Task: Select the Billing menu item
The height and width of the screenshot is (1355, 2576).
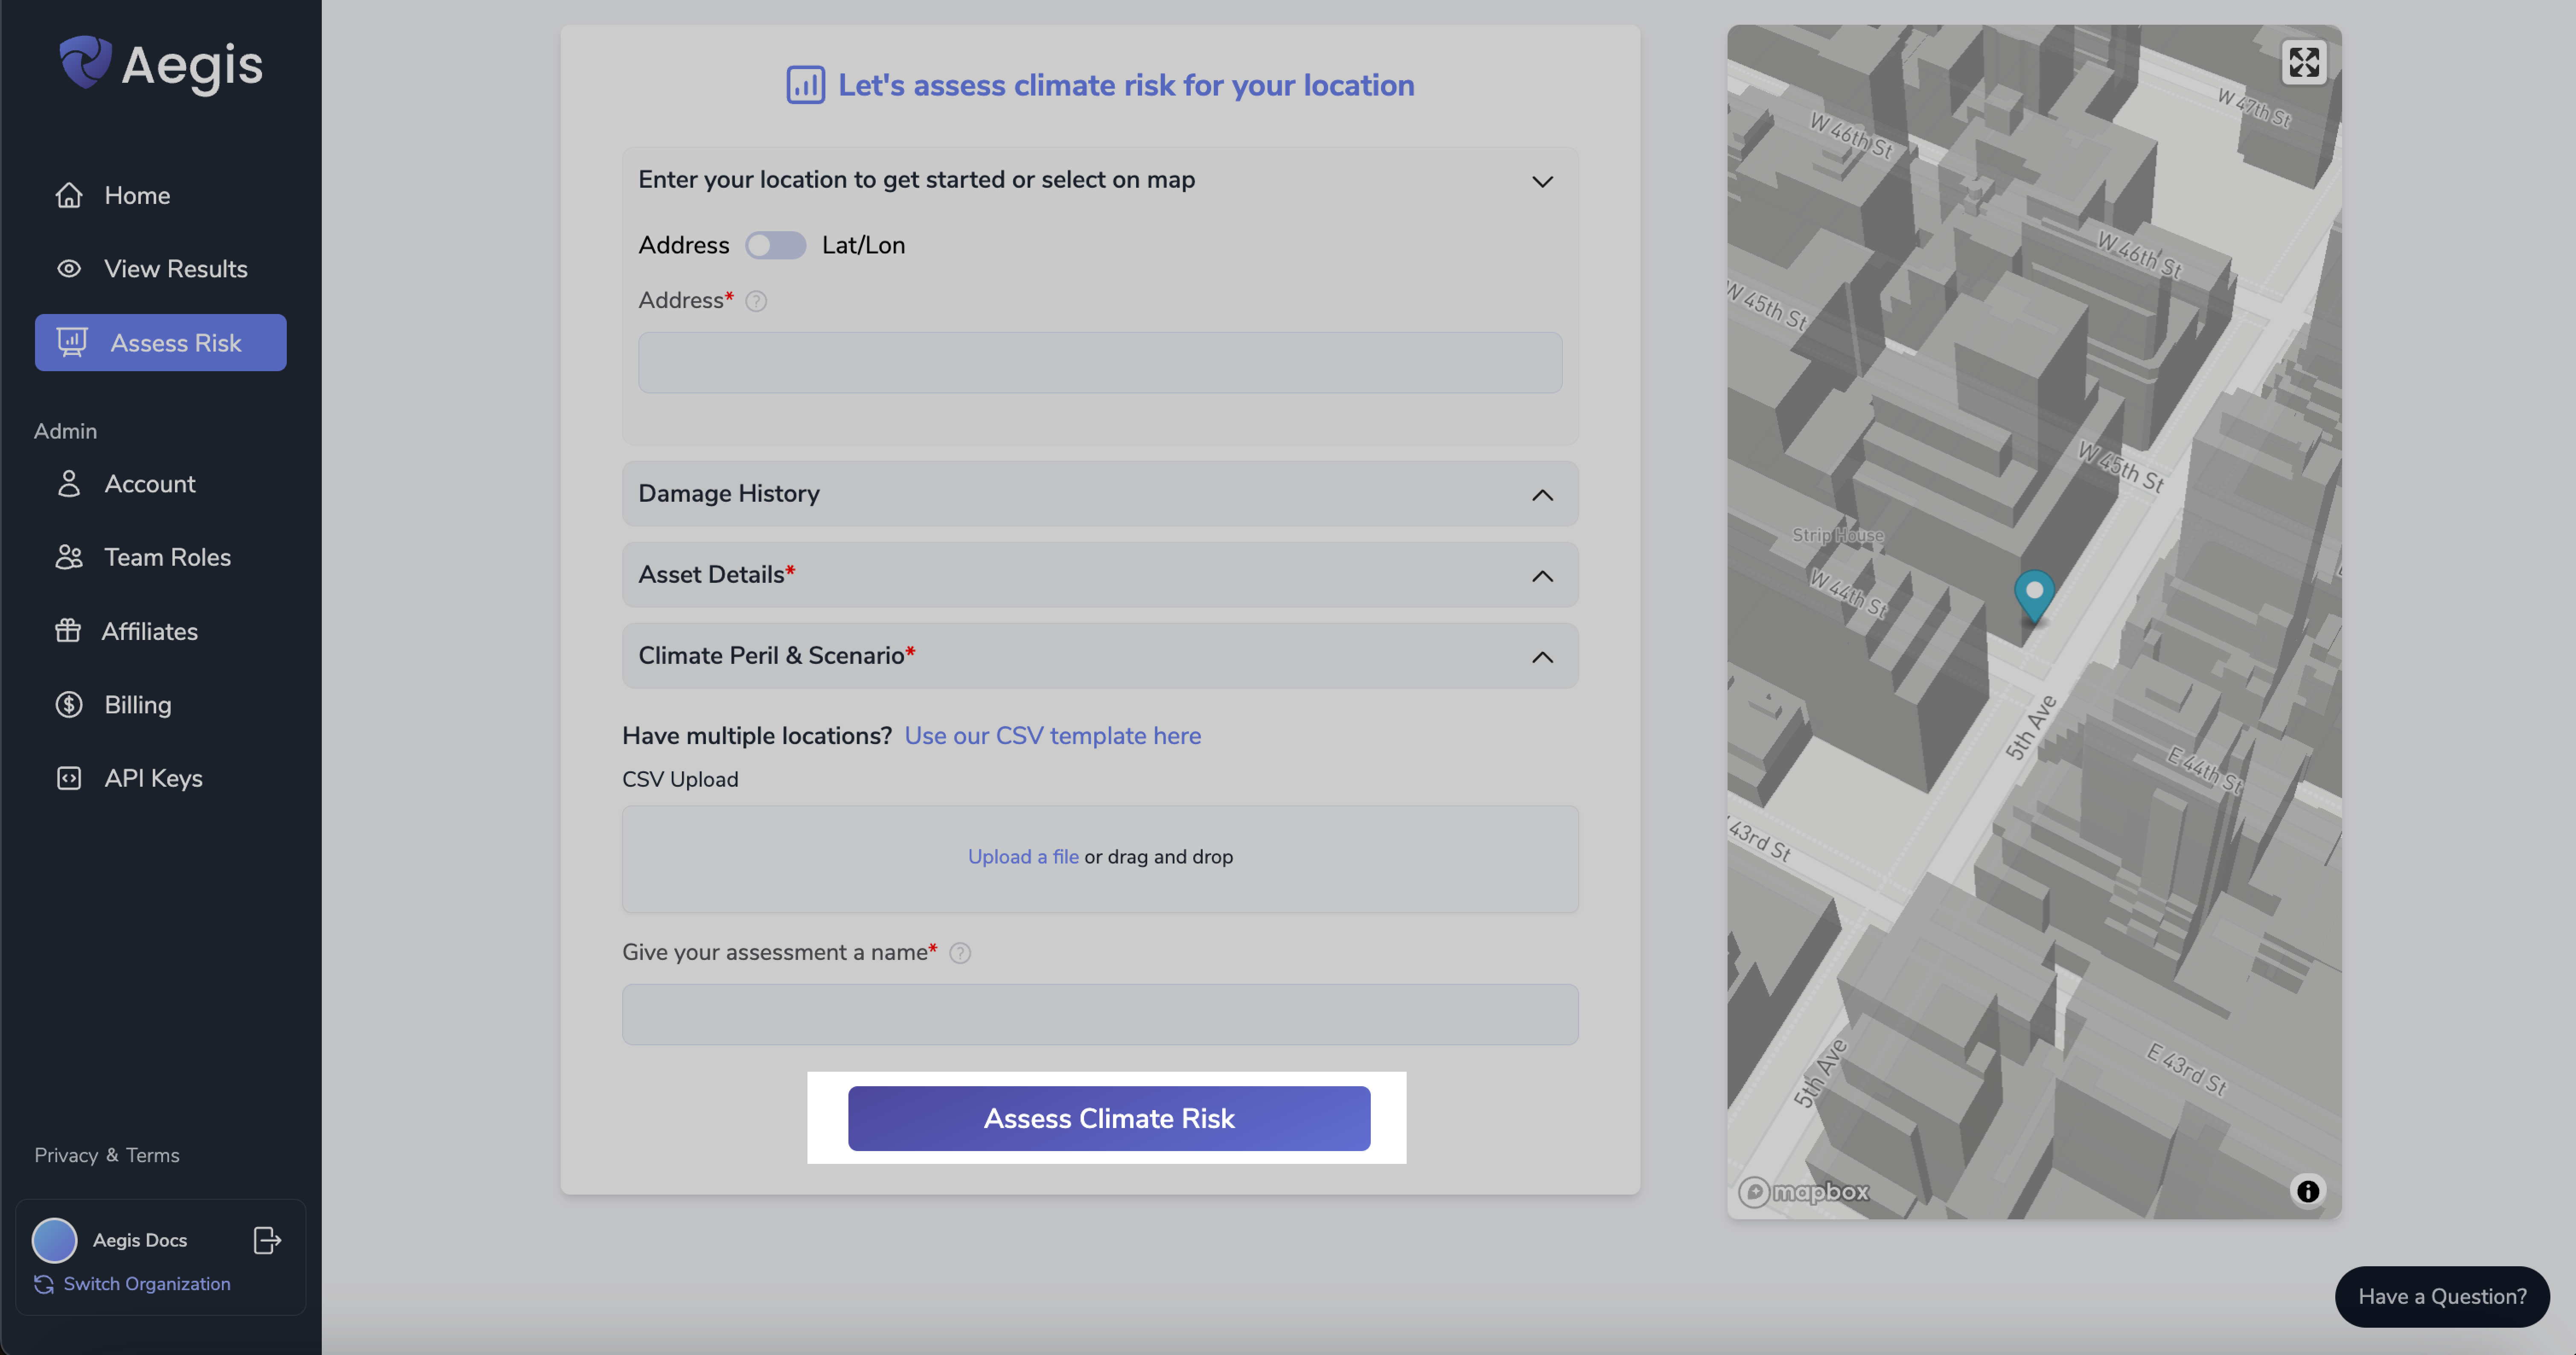Action: pos(136,703)
